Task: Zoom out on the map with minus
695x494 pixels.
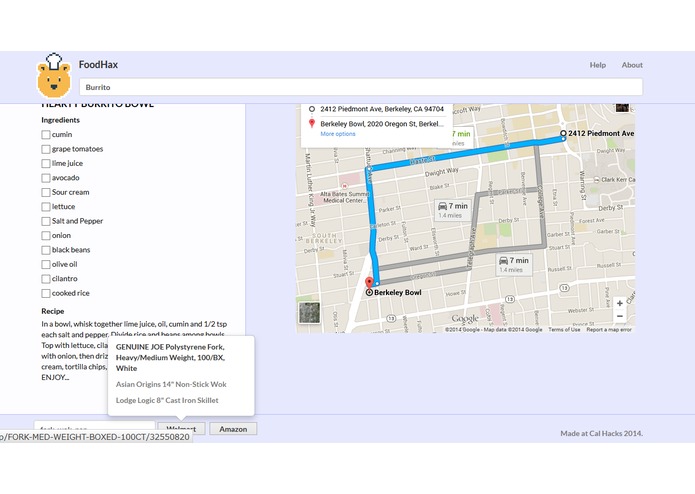Action: coord(620,316)
